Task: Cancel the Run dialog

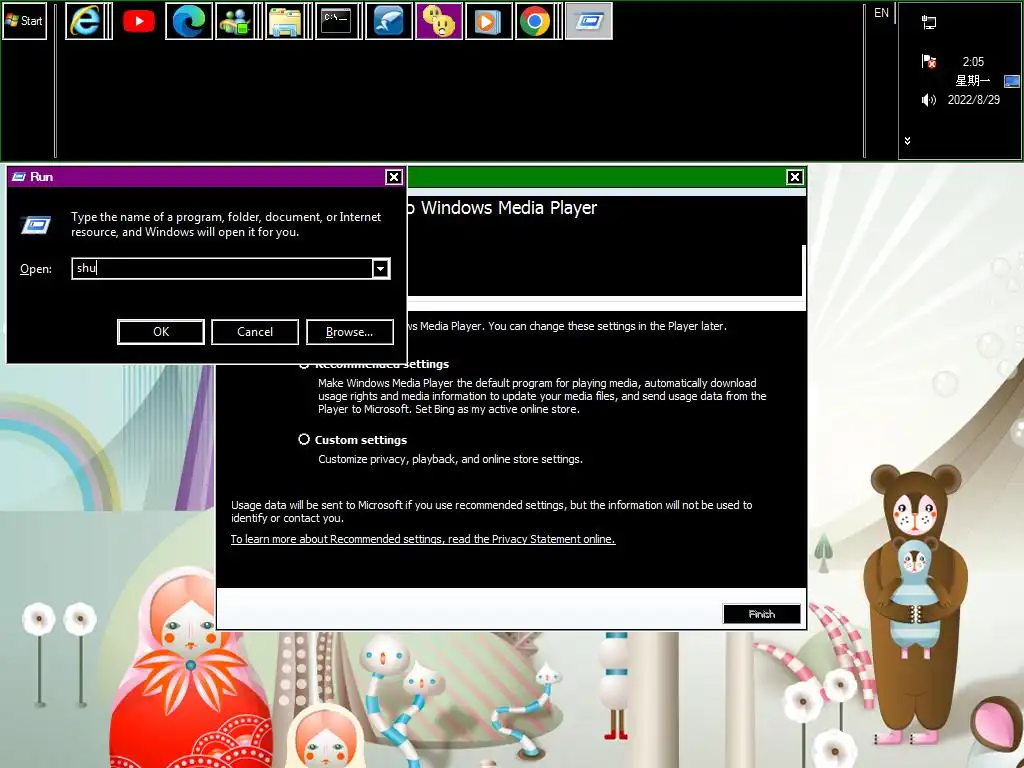Action: (255, 332)
